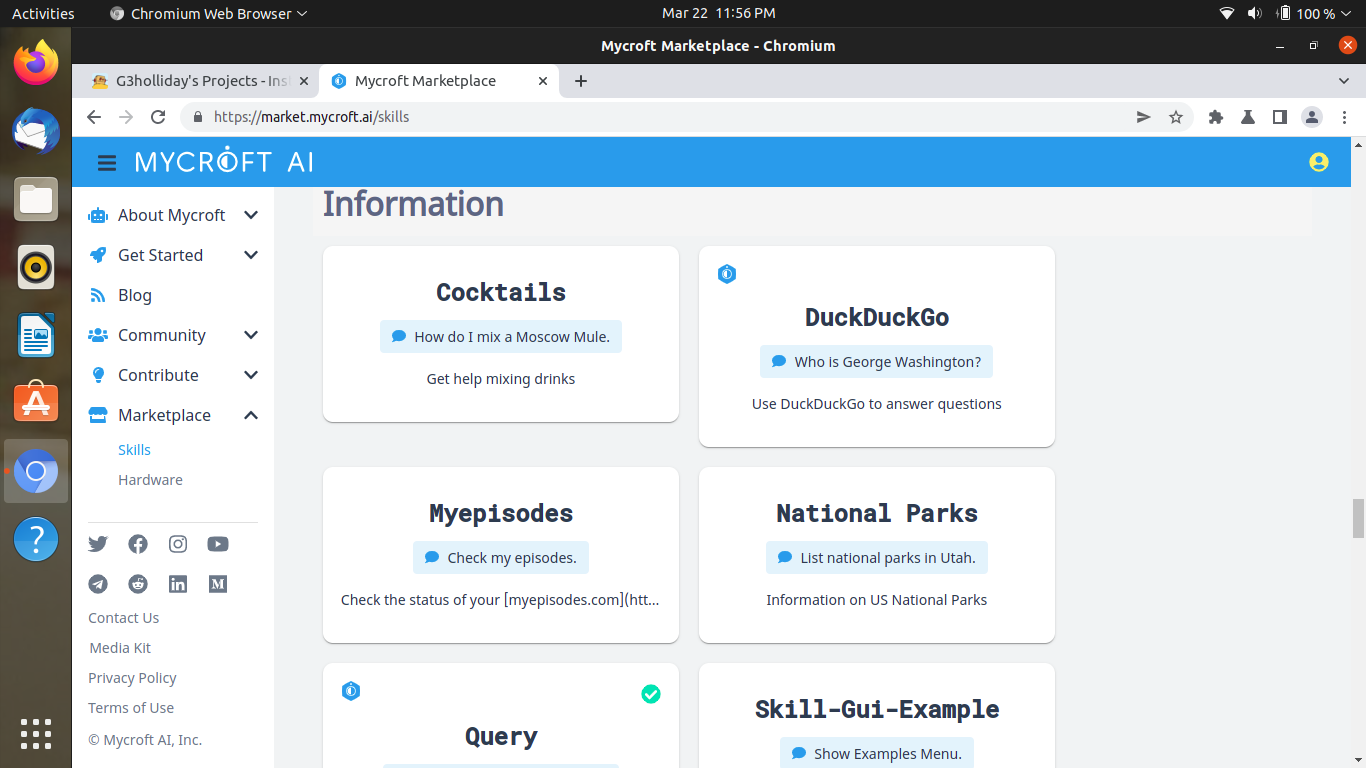Image resolution: width=1366 pixels, height=768 pixels.
Task: Go back to the previous page
Action: (x=94, y=117)
